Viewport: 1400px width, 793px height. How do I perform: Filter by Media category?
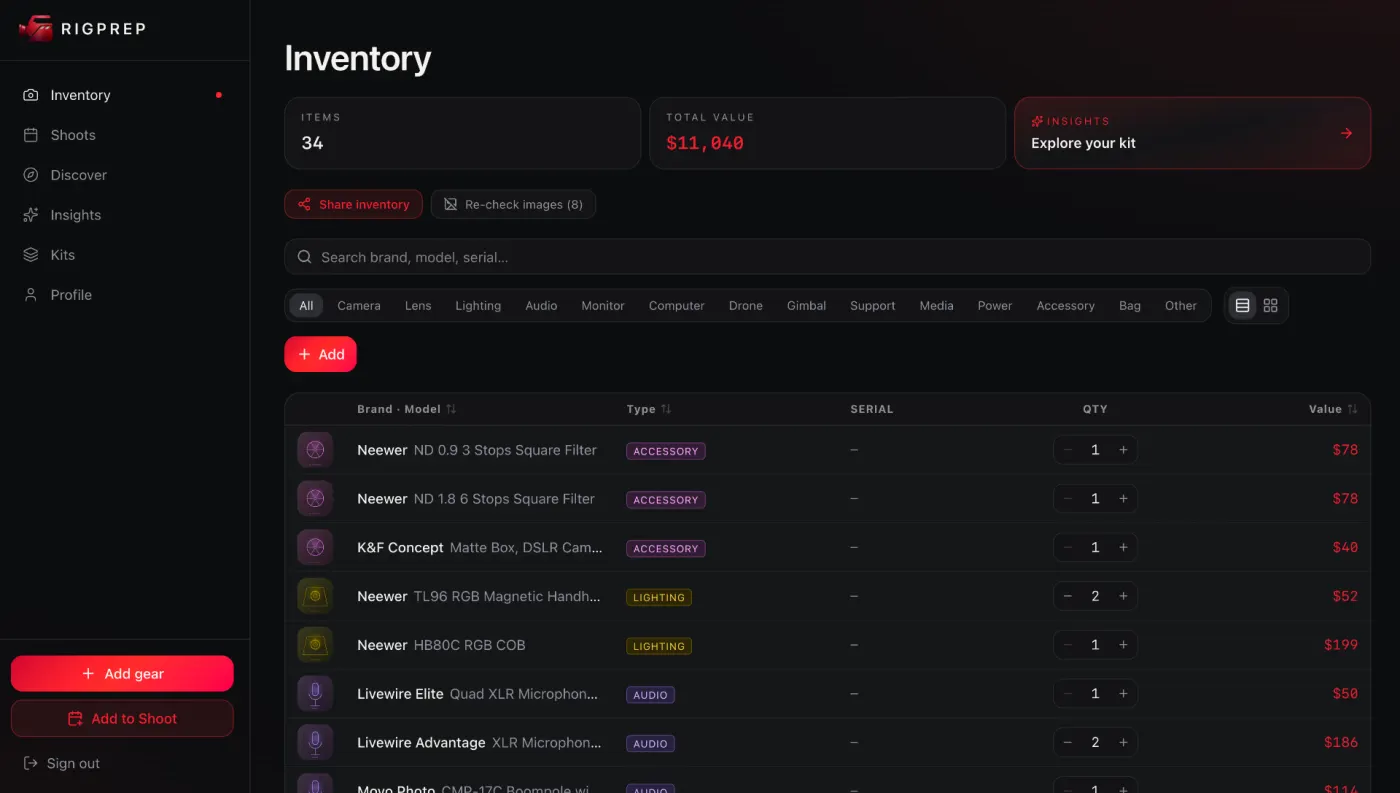click(936, 306)
